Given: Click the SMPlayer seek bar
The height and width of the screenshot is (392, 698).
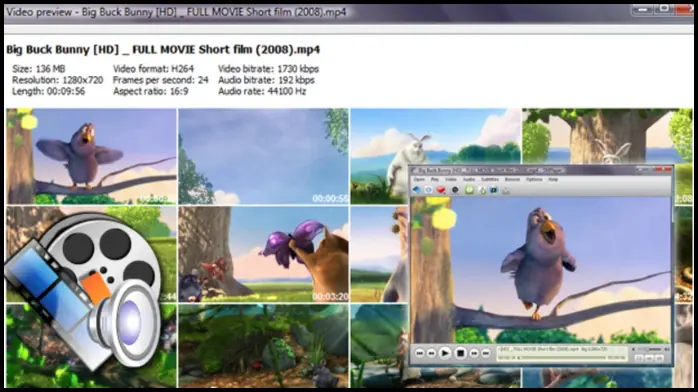Looking at the screenshot, I should tap(562, 358).
